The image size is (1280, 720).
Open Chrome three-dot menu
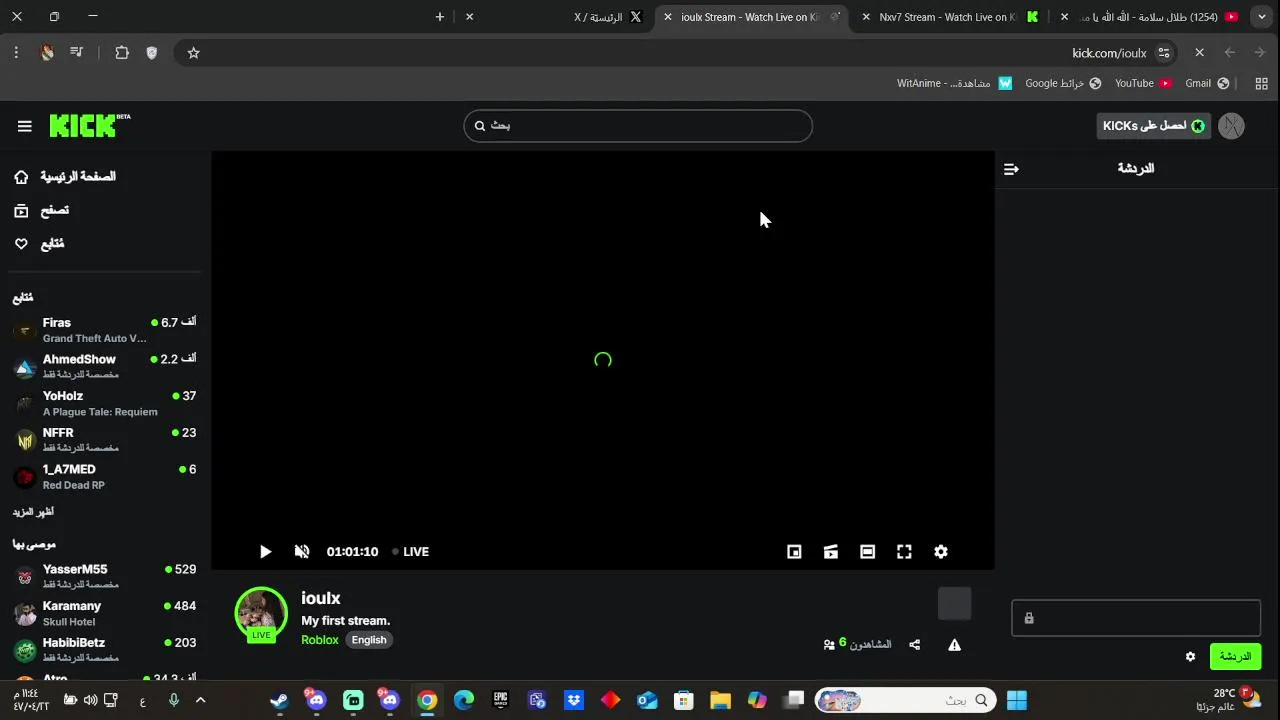pos(16,53)
